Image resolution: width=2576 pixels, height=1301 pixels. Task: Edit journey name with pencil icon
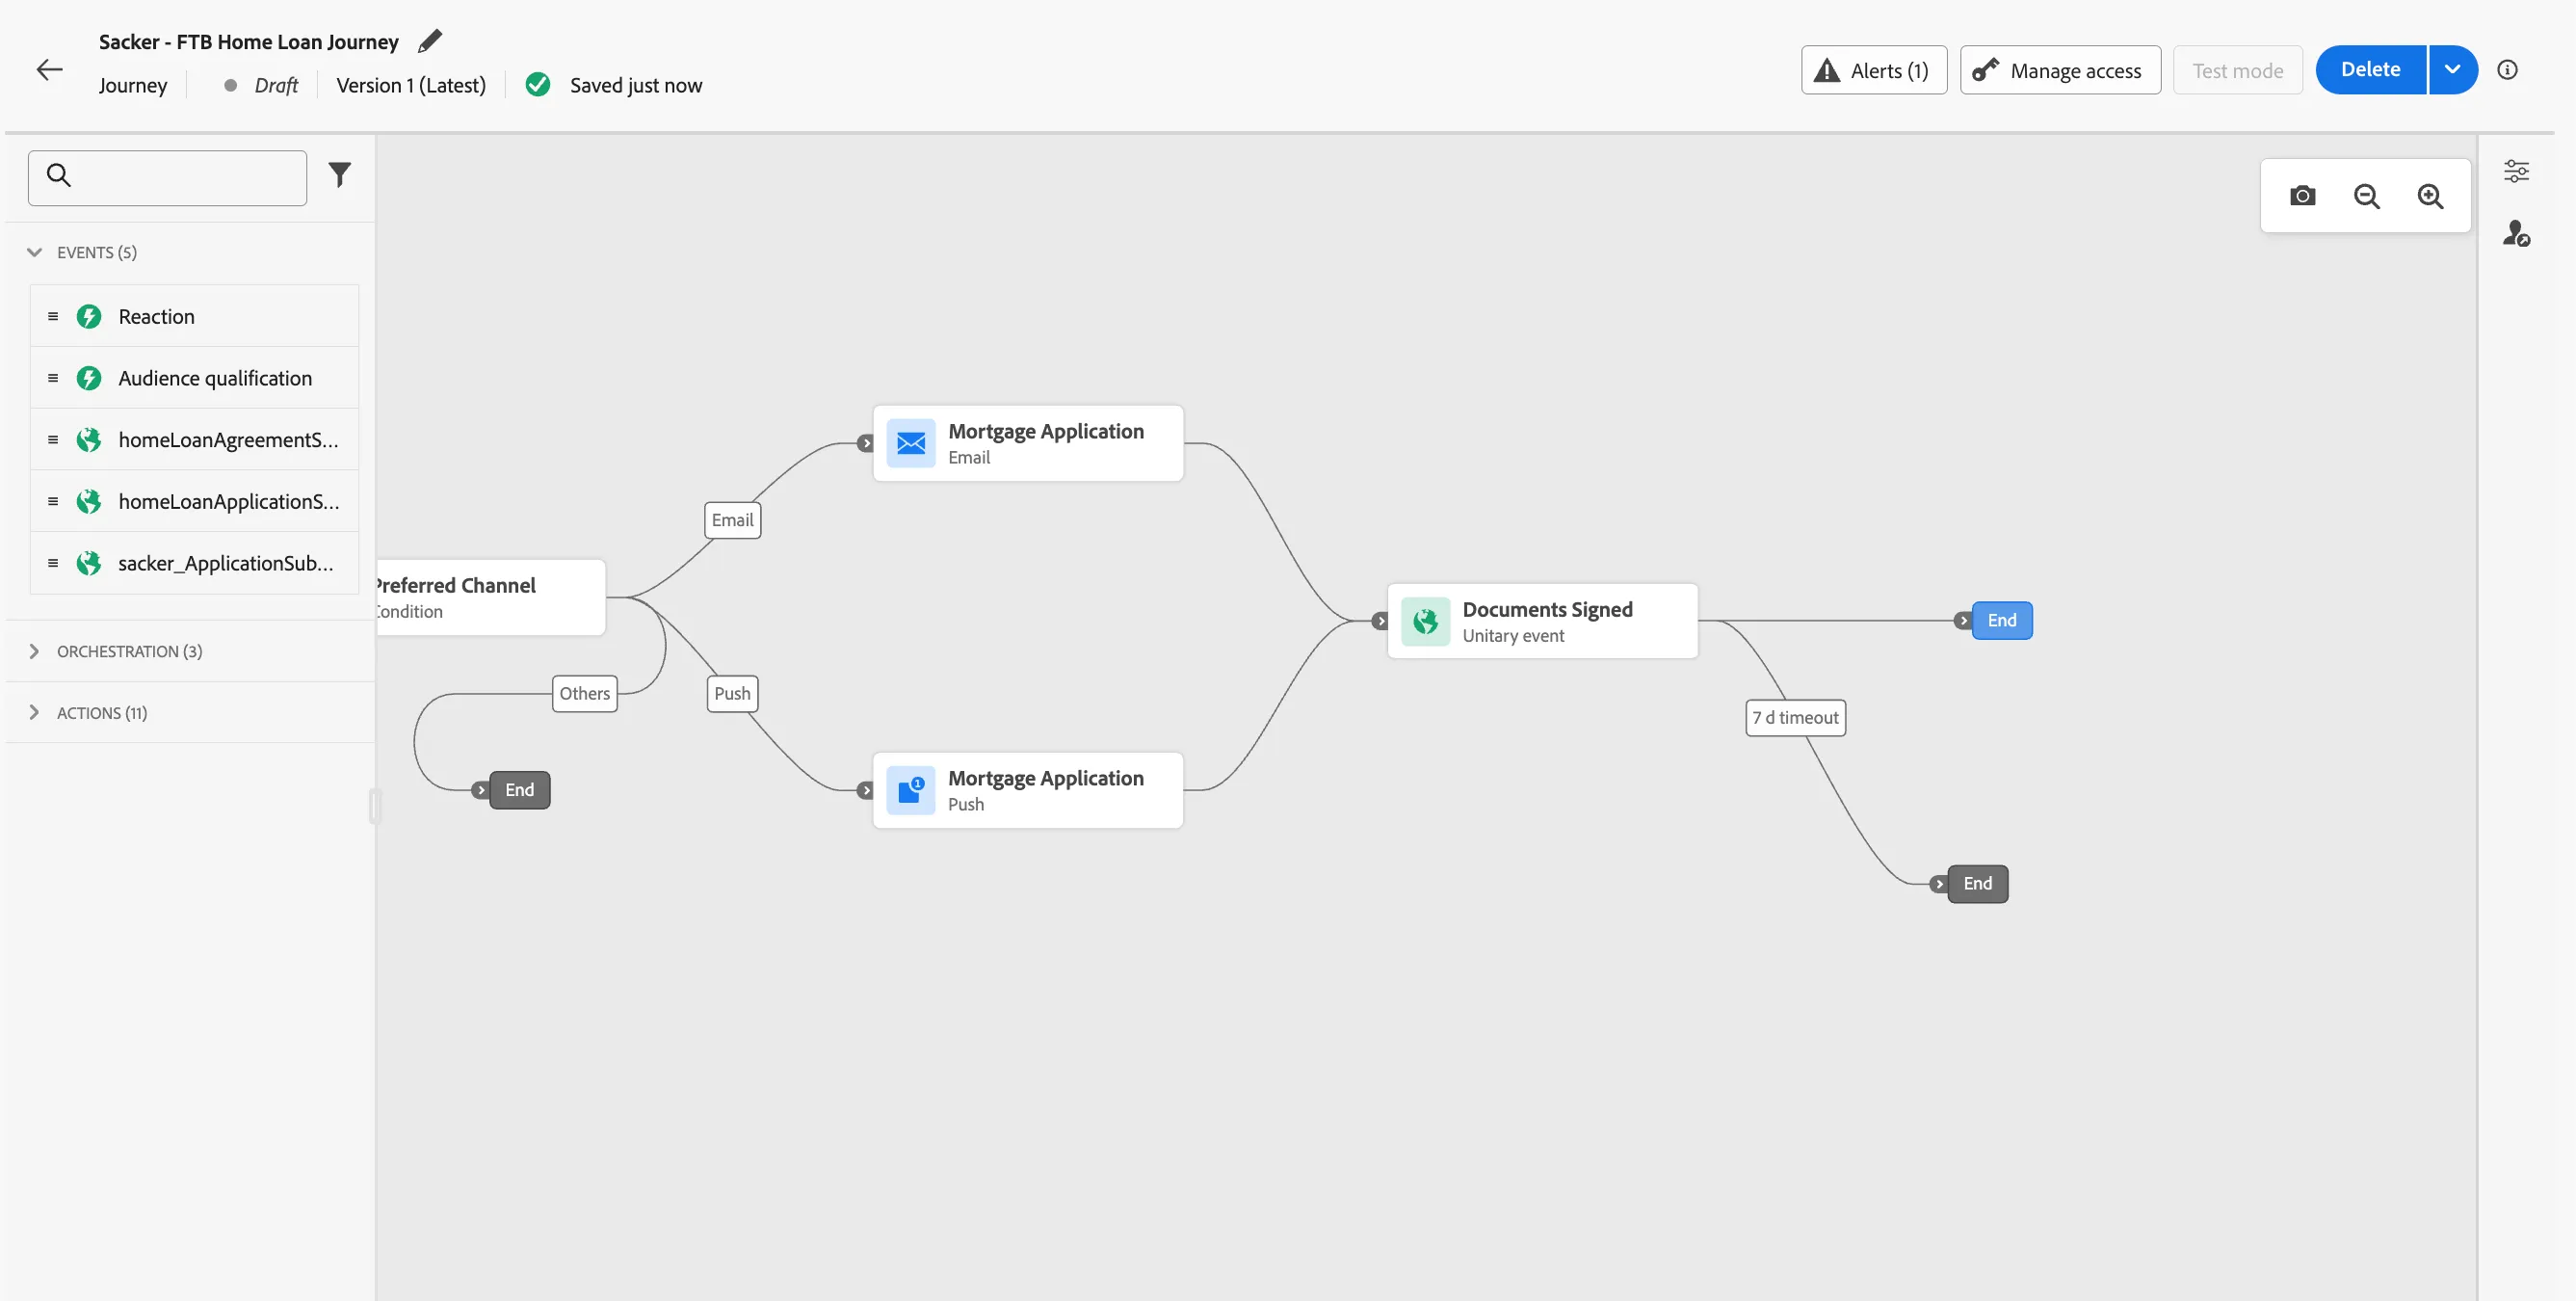point(430,41)
